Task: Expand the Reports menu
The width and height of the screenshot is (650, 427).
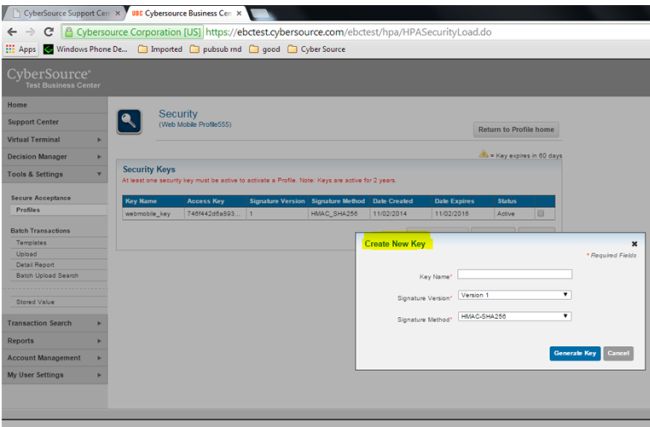Action: point(54,341)
